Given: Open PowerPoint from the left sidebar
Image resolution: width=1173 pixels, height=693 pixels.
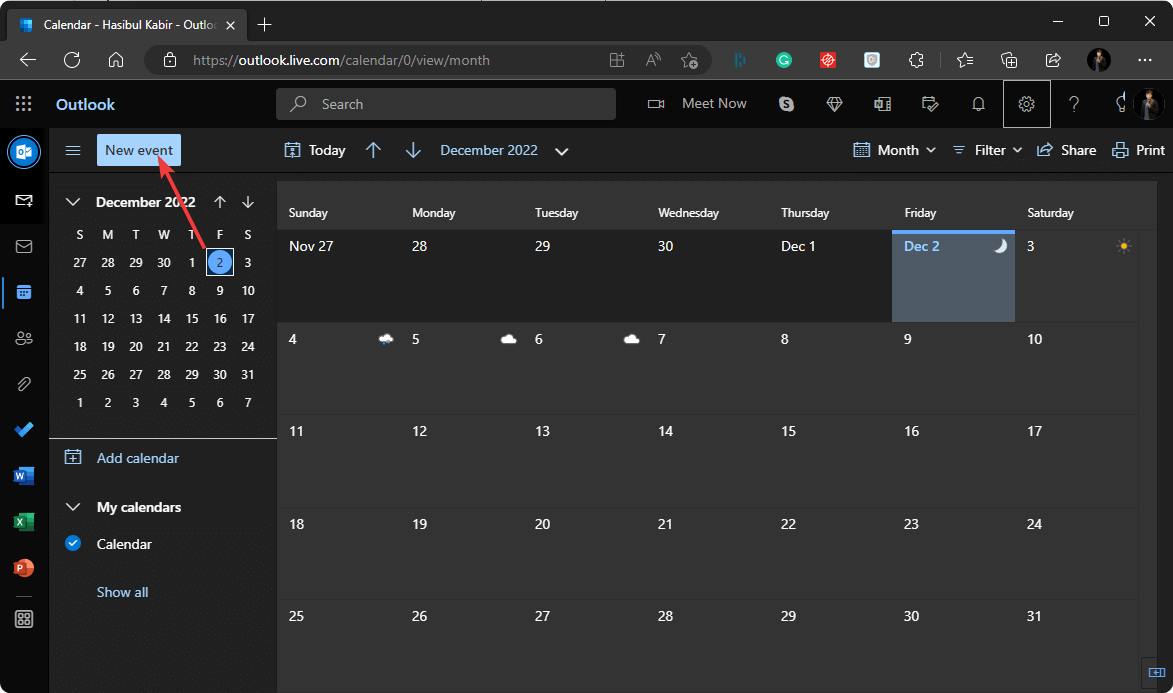Looking at the screenshot, I should (x=24, y=568).
